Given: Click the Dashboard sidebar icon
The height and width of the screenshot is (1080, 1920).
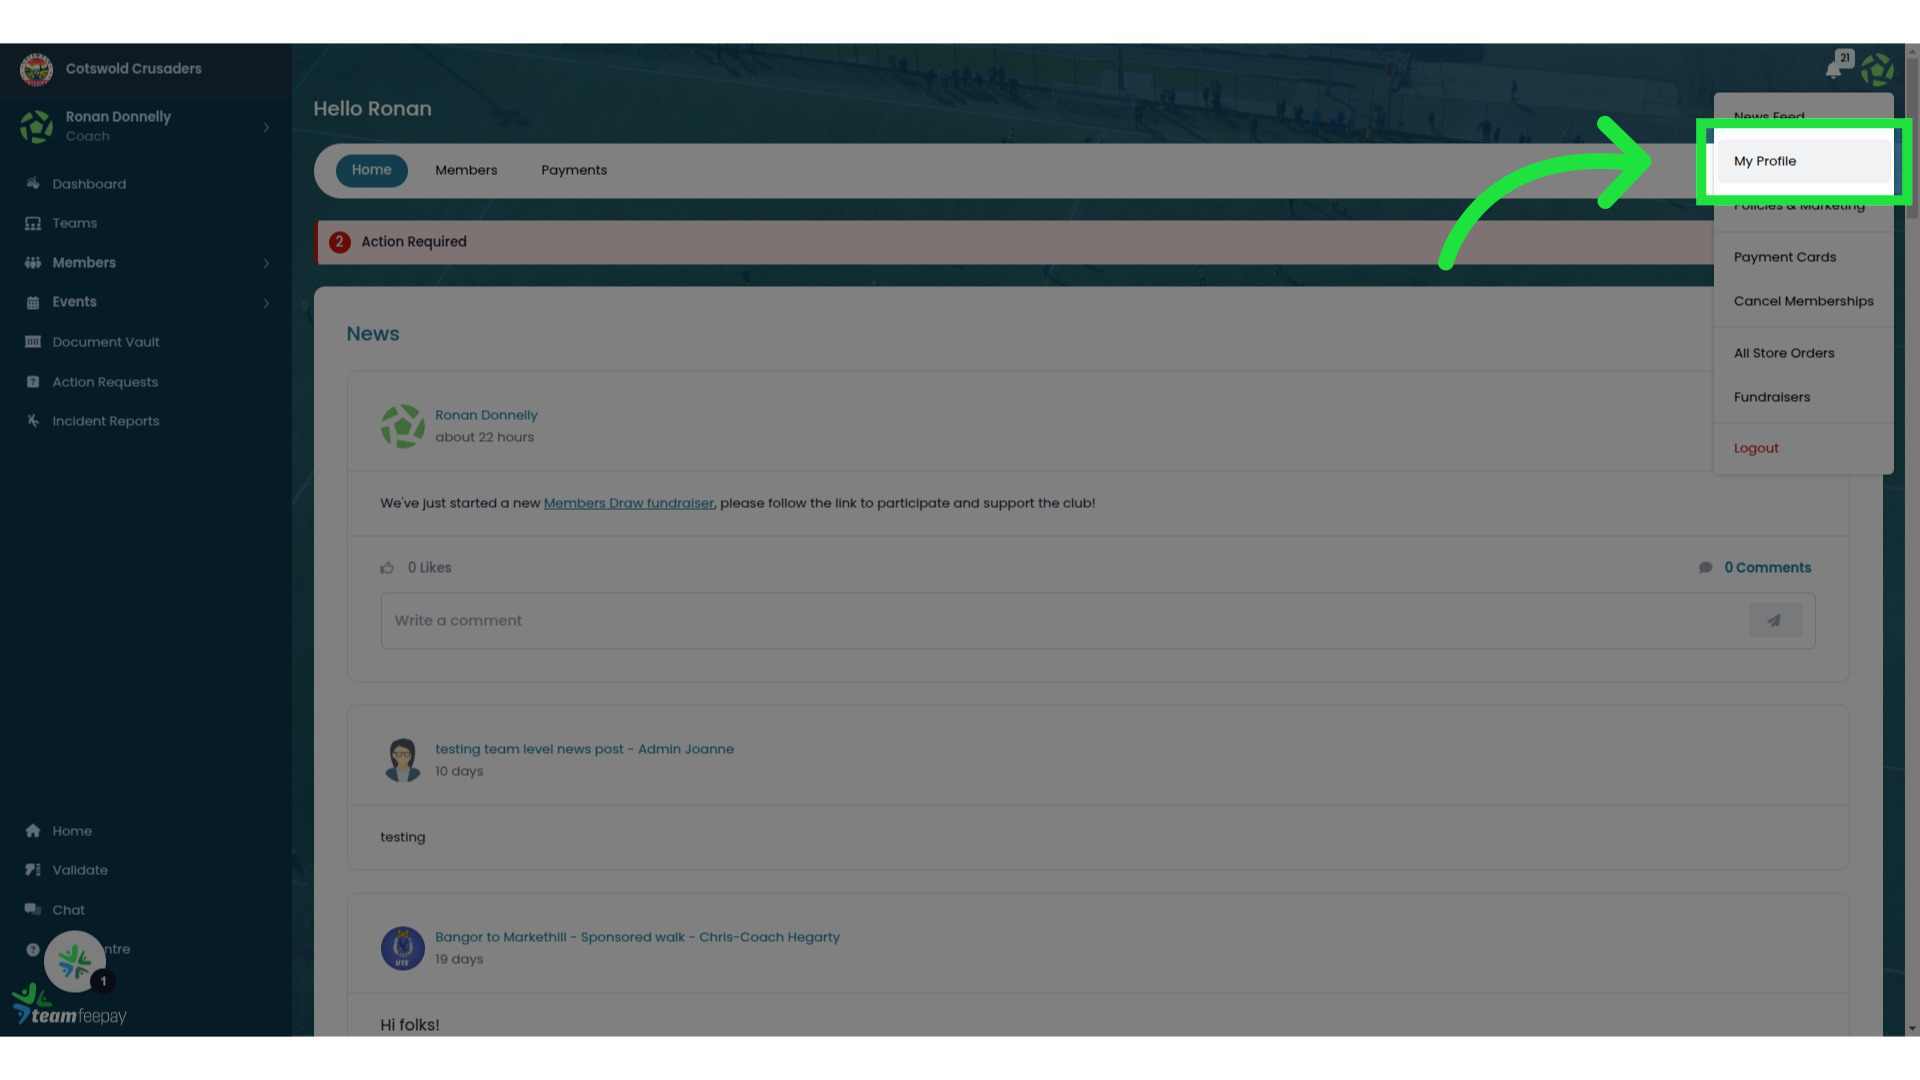Looking at the screenshot, I should 33,184.
